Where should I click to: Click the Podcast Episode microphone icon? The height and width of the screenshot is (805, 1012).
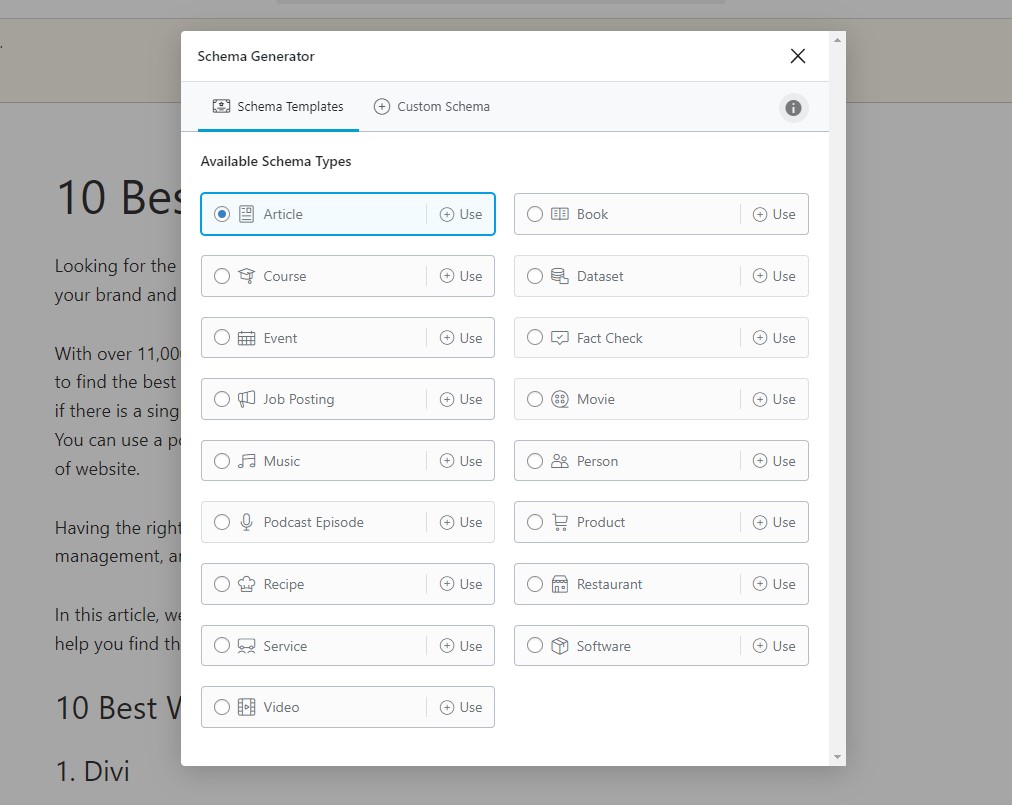[x=247, y=522]
